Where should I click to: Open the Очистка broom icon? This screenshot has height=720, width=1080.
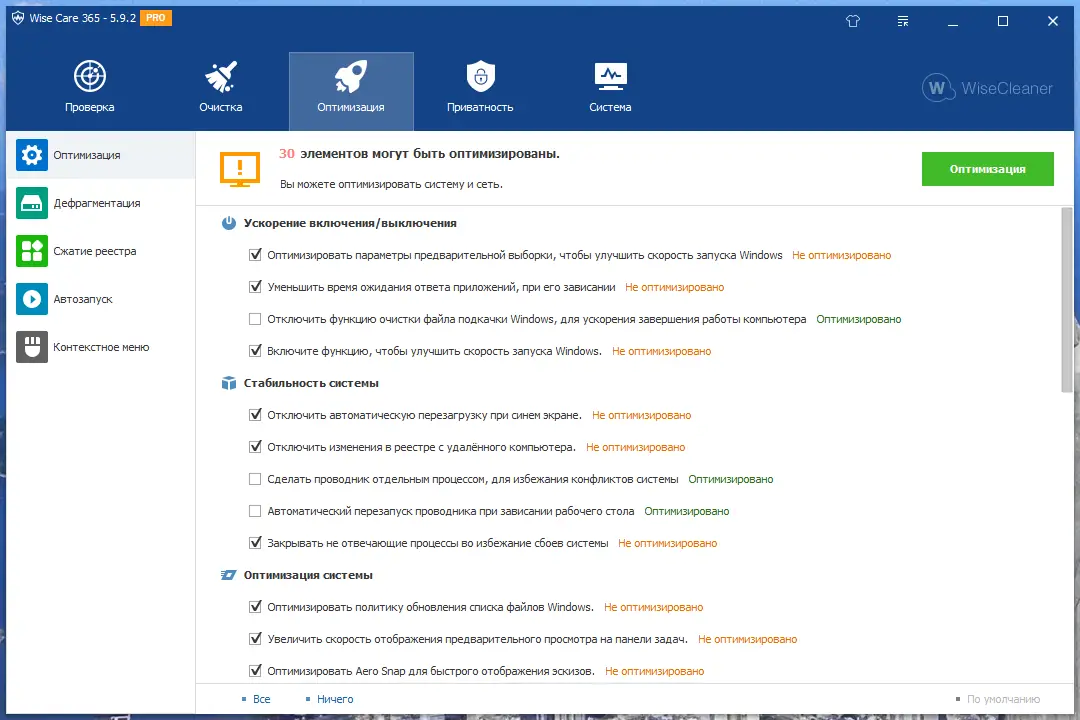220,76
